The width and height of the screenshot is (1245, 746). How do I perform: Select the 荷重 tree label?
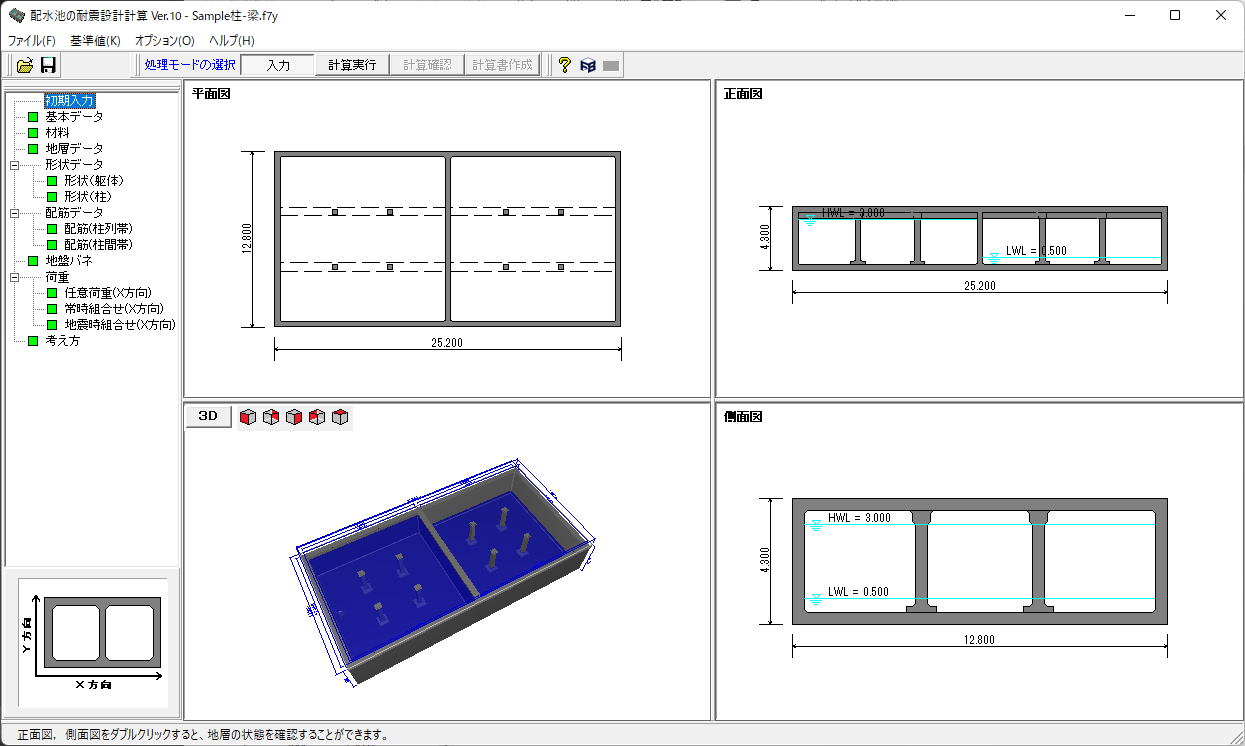tap(57, 277)
